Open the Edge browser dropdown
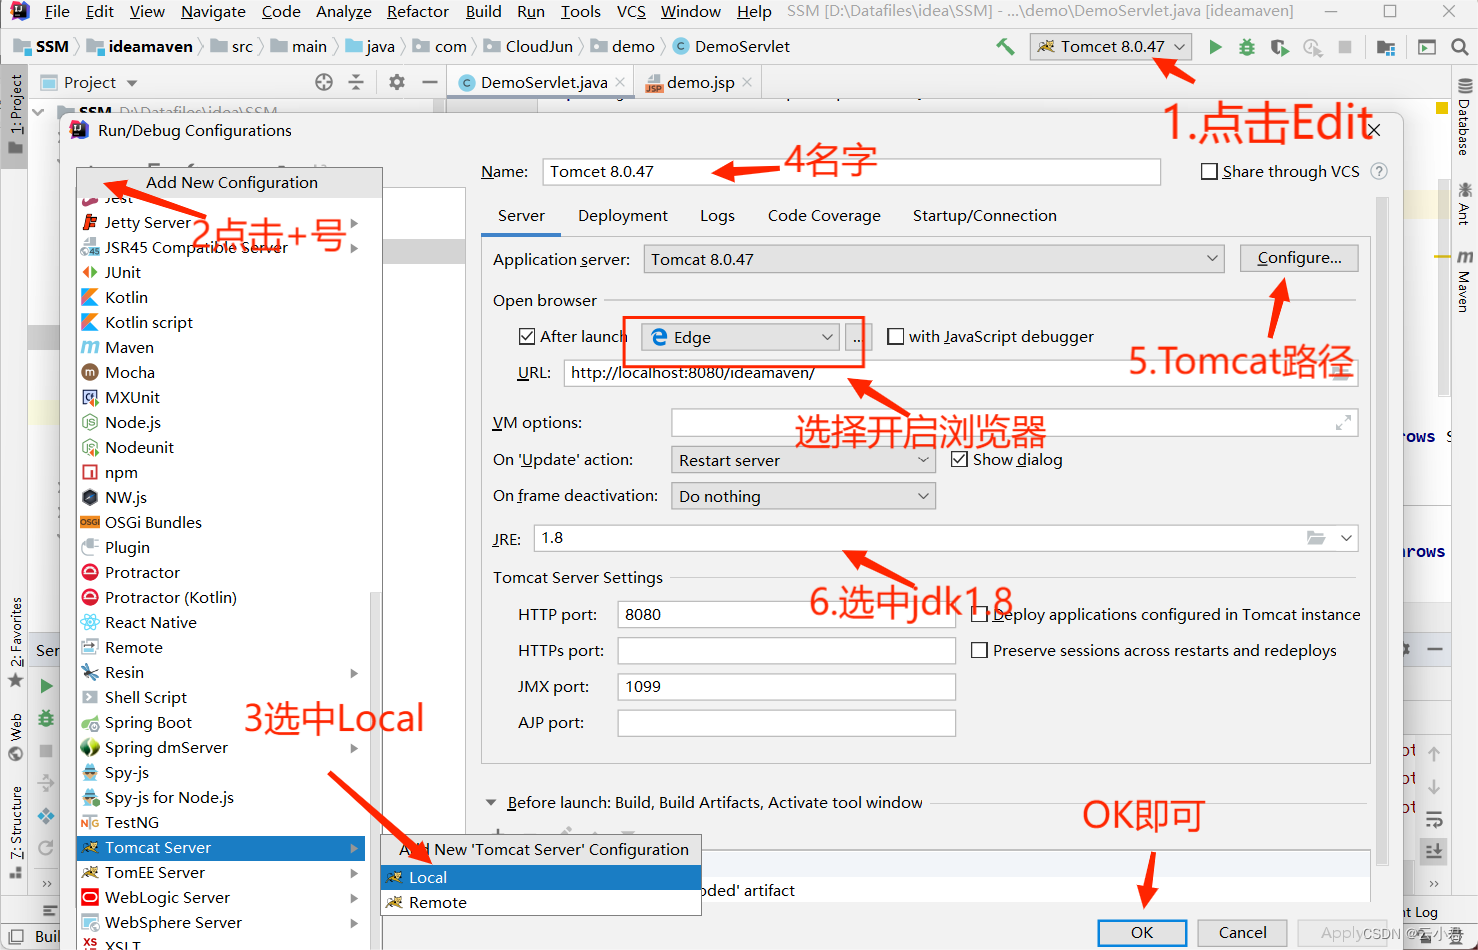Image resolution: width=1478 pixels, height=950 pixels. click(741, 338)
